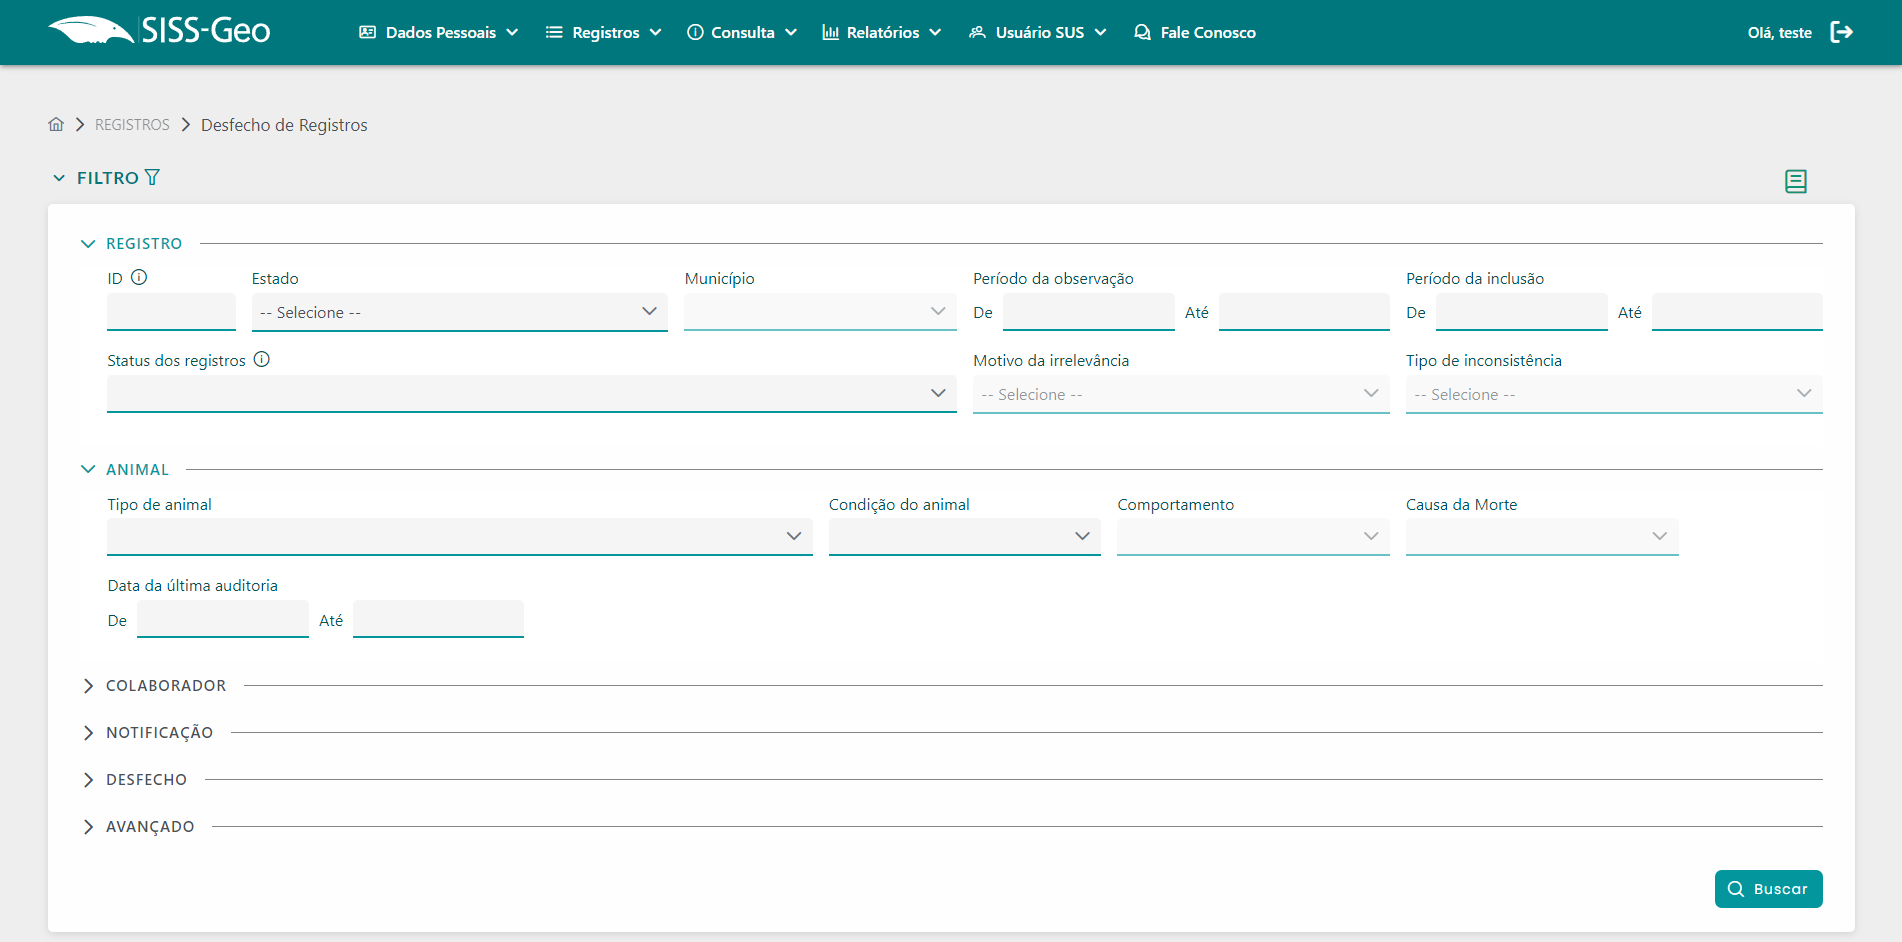Expand the DESFECHO section
The width and height of the screenshot is (1902, 942).
88,779
